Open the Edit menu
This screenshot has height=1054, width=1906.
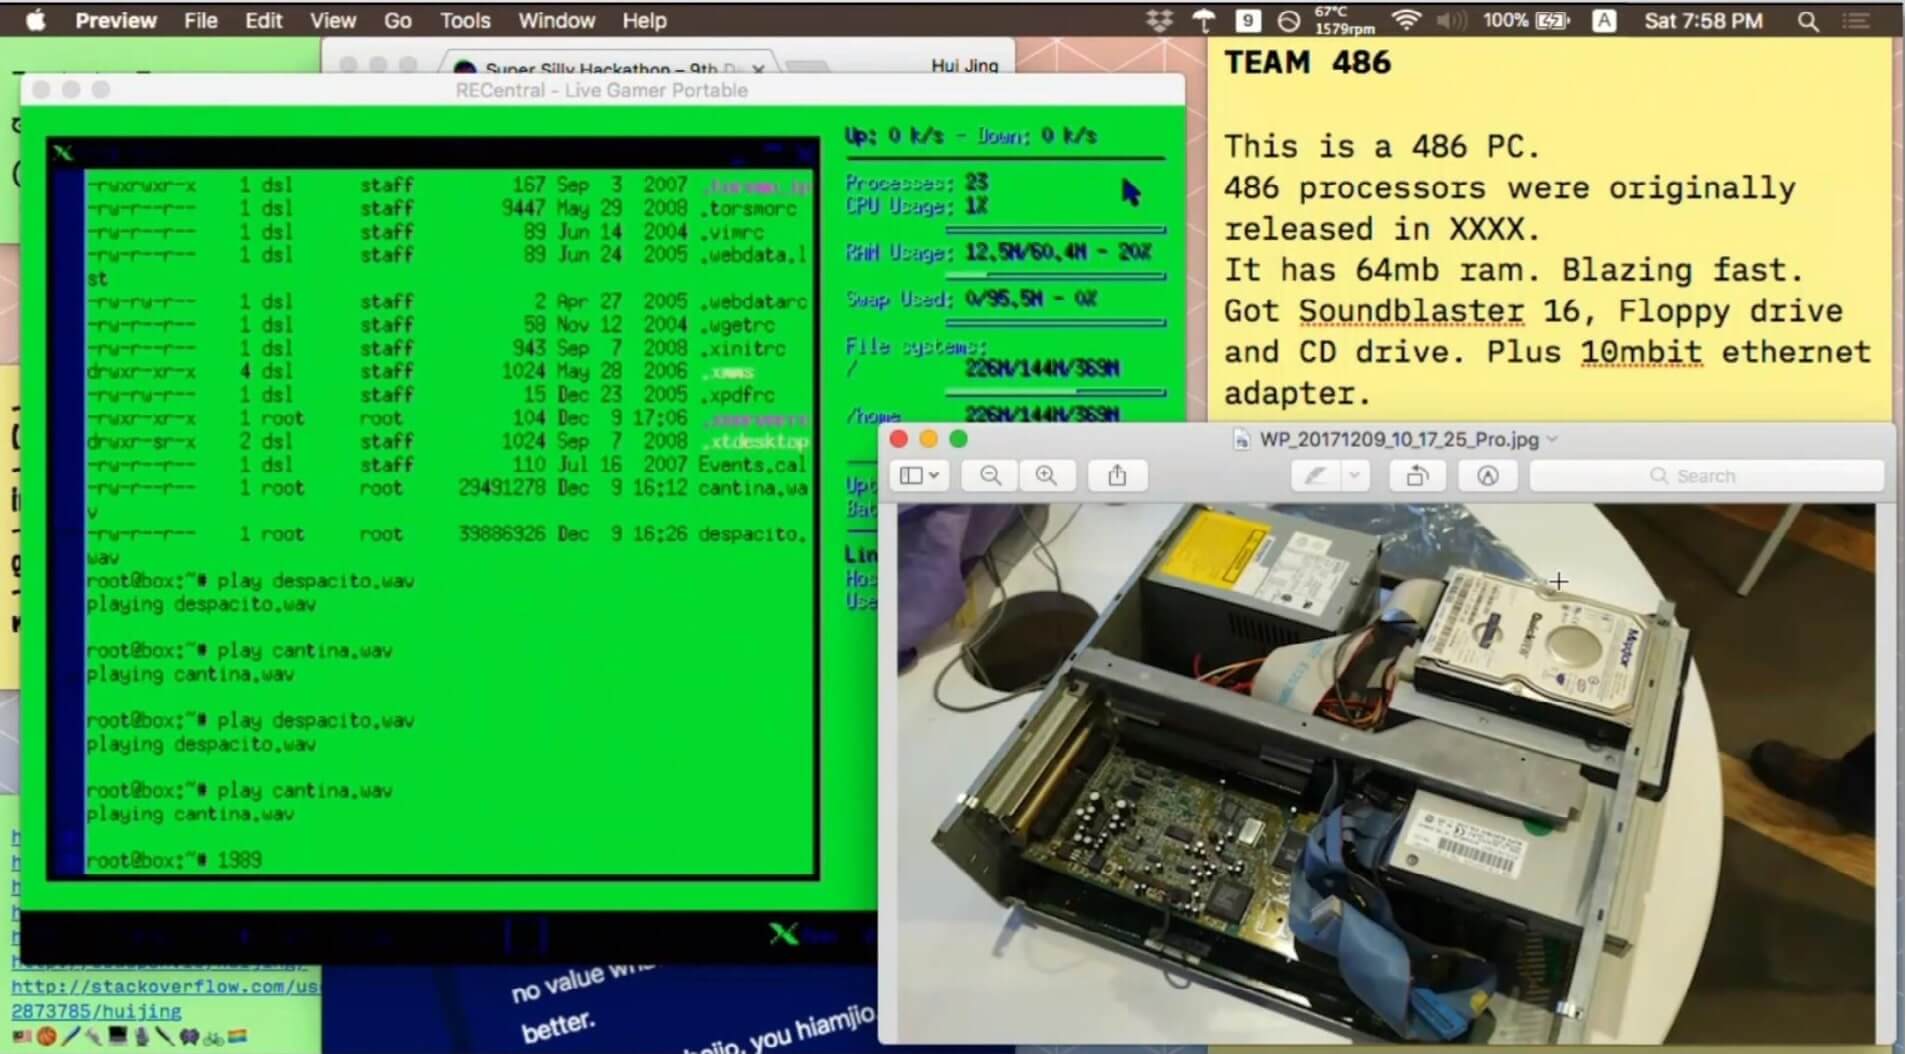(264, 20)
